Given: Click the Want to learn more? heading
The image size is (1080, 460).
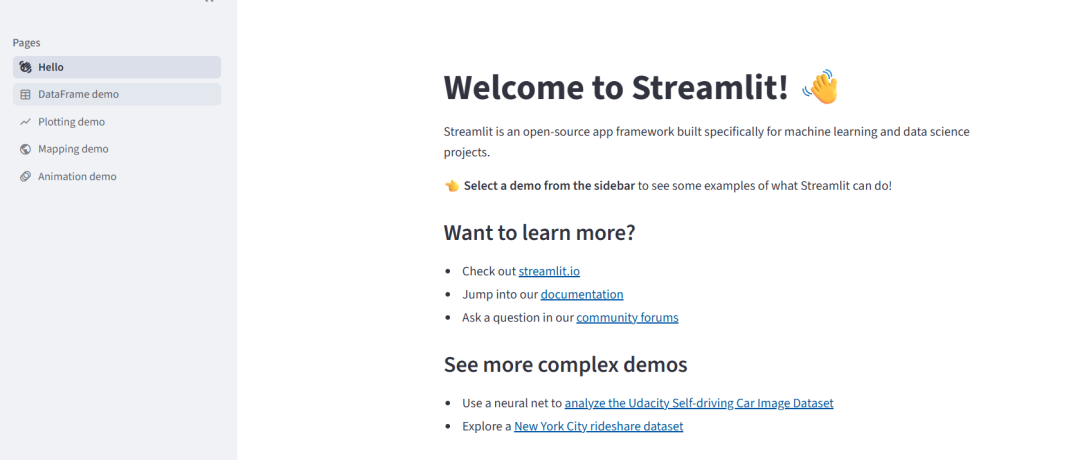Looking at the screenshot, I should tap(539, 233).
